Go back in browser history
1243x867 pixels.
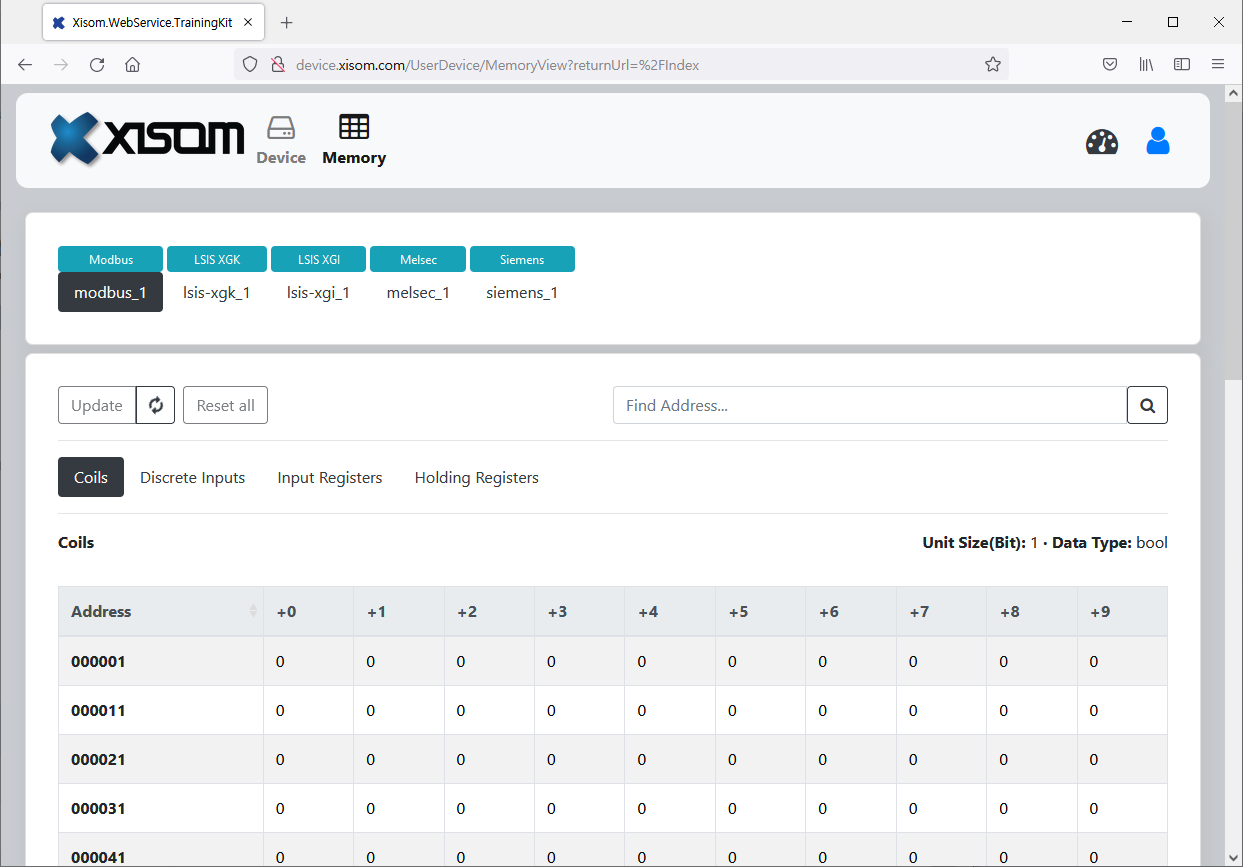click(25, 64)
